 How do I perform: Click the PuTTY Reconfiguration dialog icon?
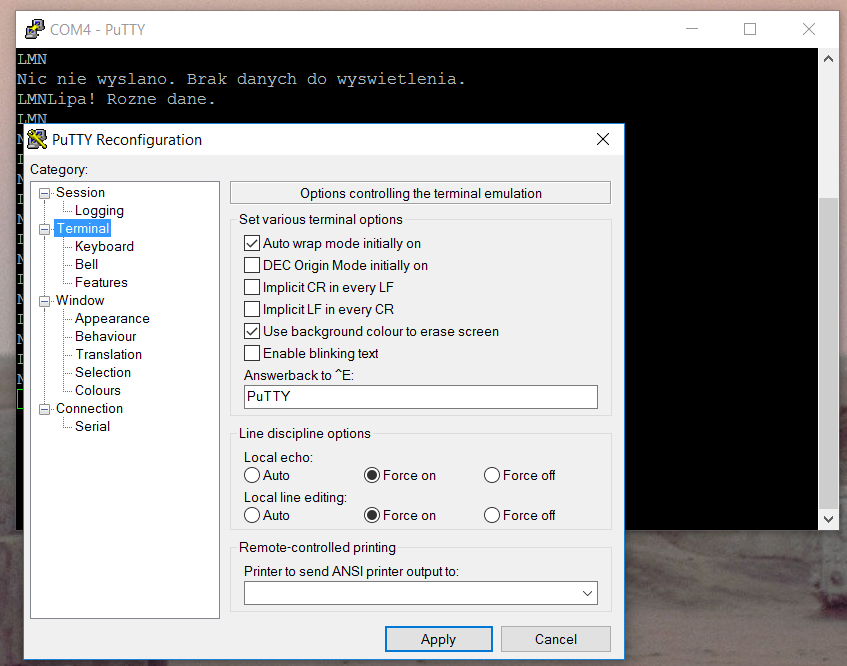(37, 139)
